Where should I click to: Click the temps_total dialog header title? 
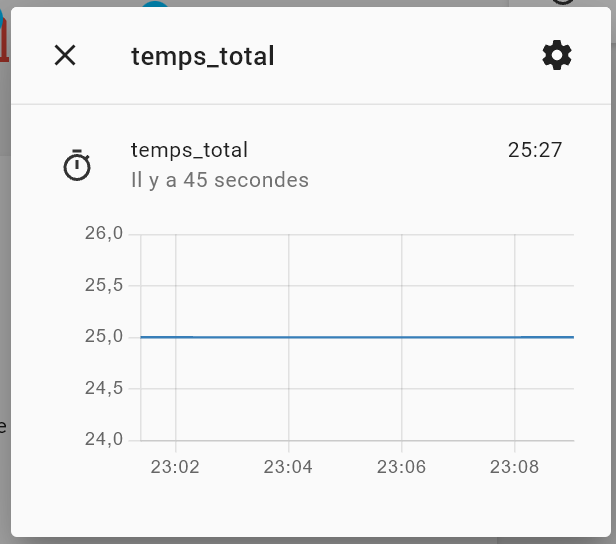click(x=203, y=56)
